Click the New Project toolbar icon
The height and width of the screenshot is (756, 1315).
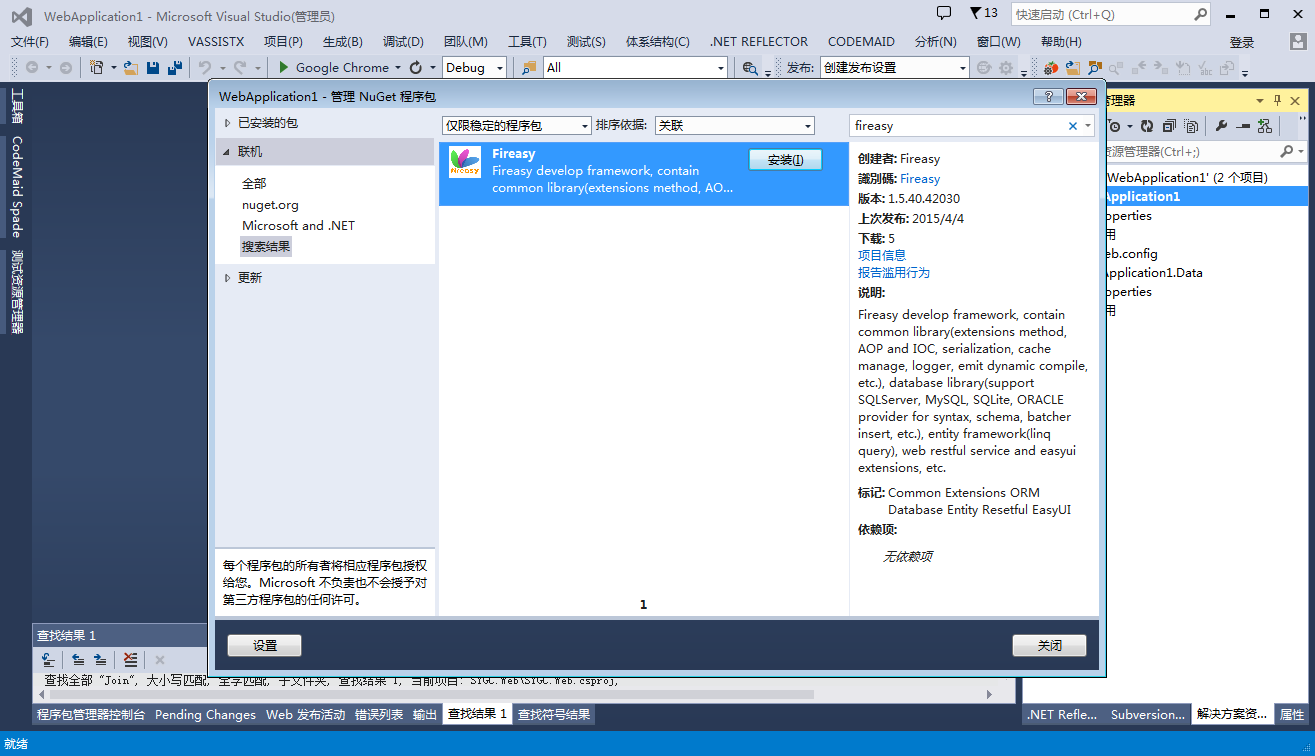click(97, 67)
